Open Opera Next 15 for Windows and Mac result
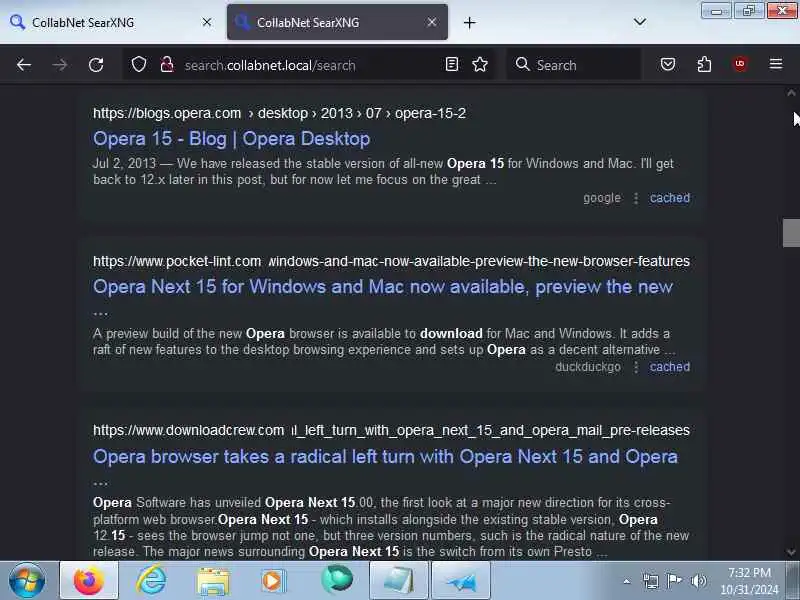Viewport: 800px width, 600px height. coord(383,287)
